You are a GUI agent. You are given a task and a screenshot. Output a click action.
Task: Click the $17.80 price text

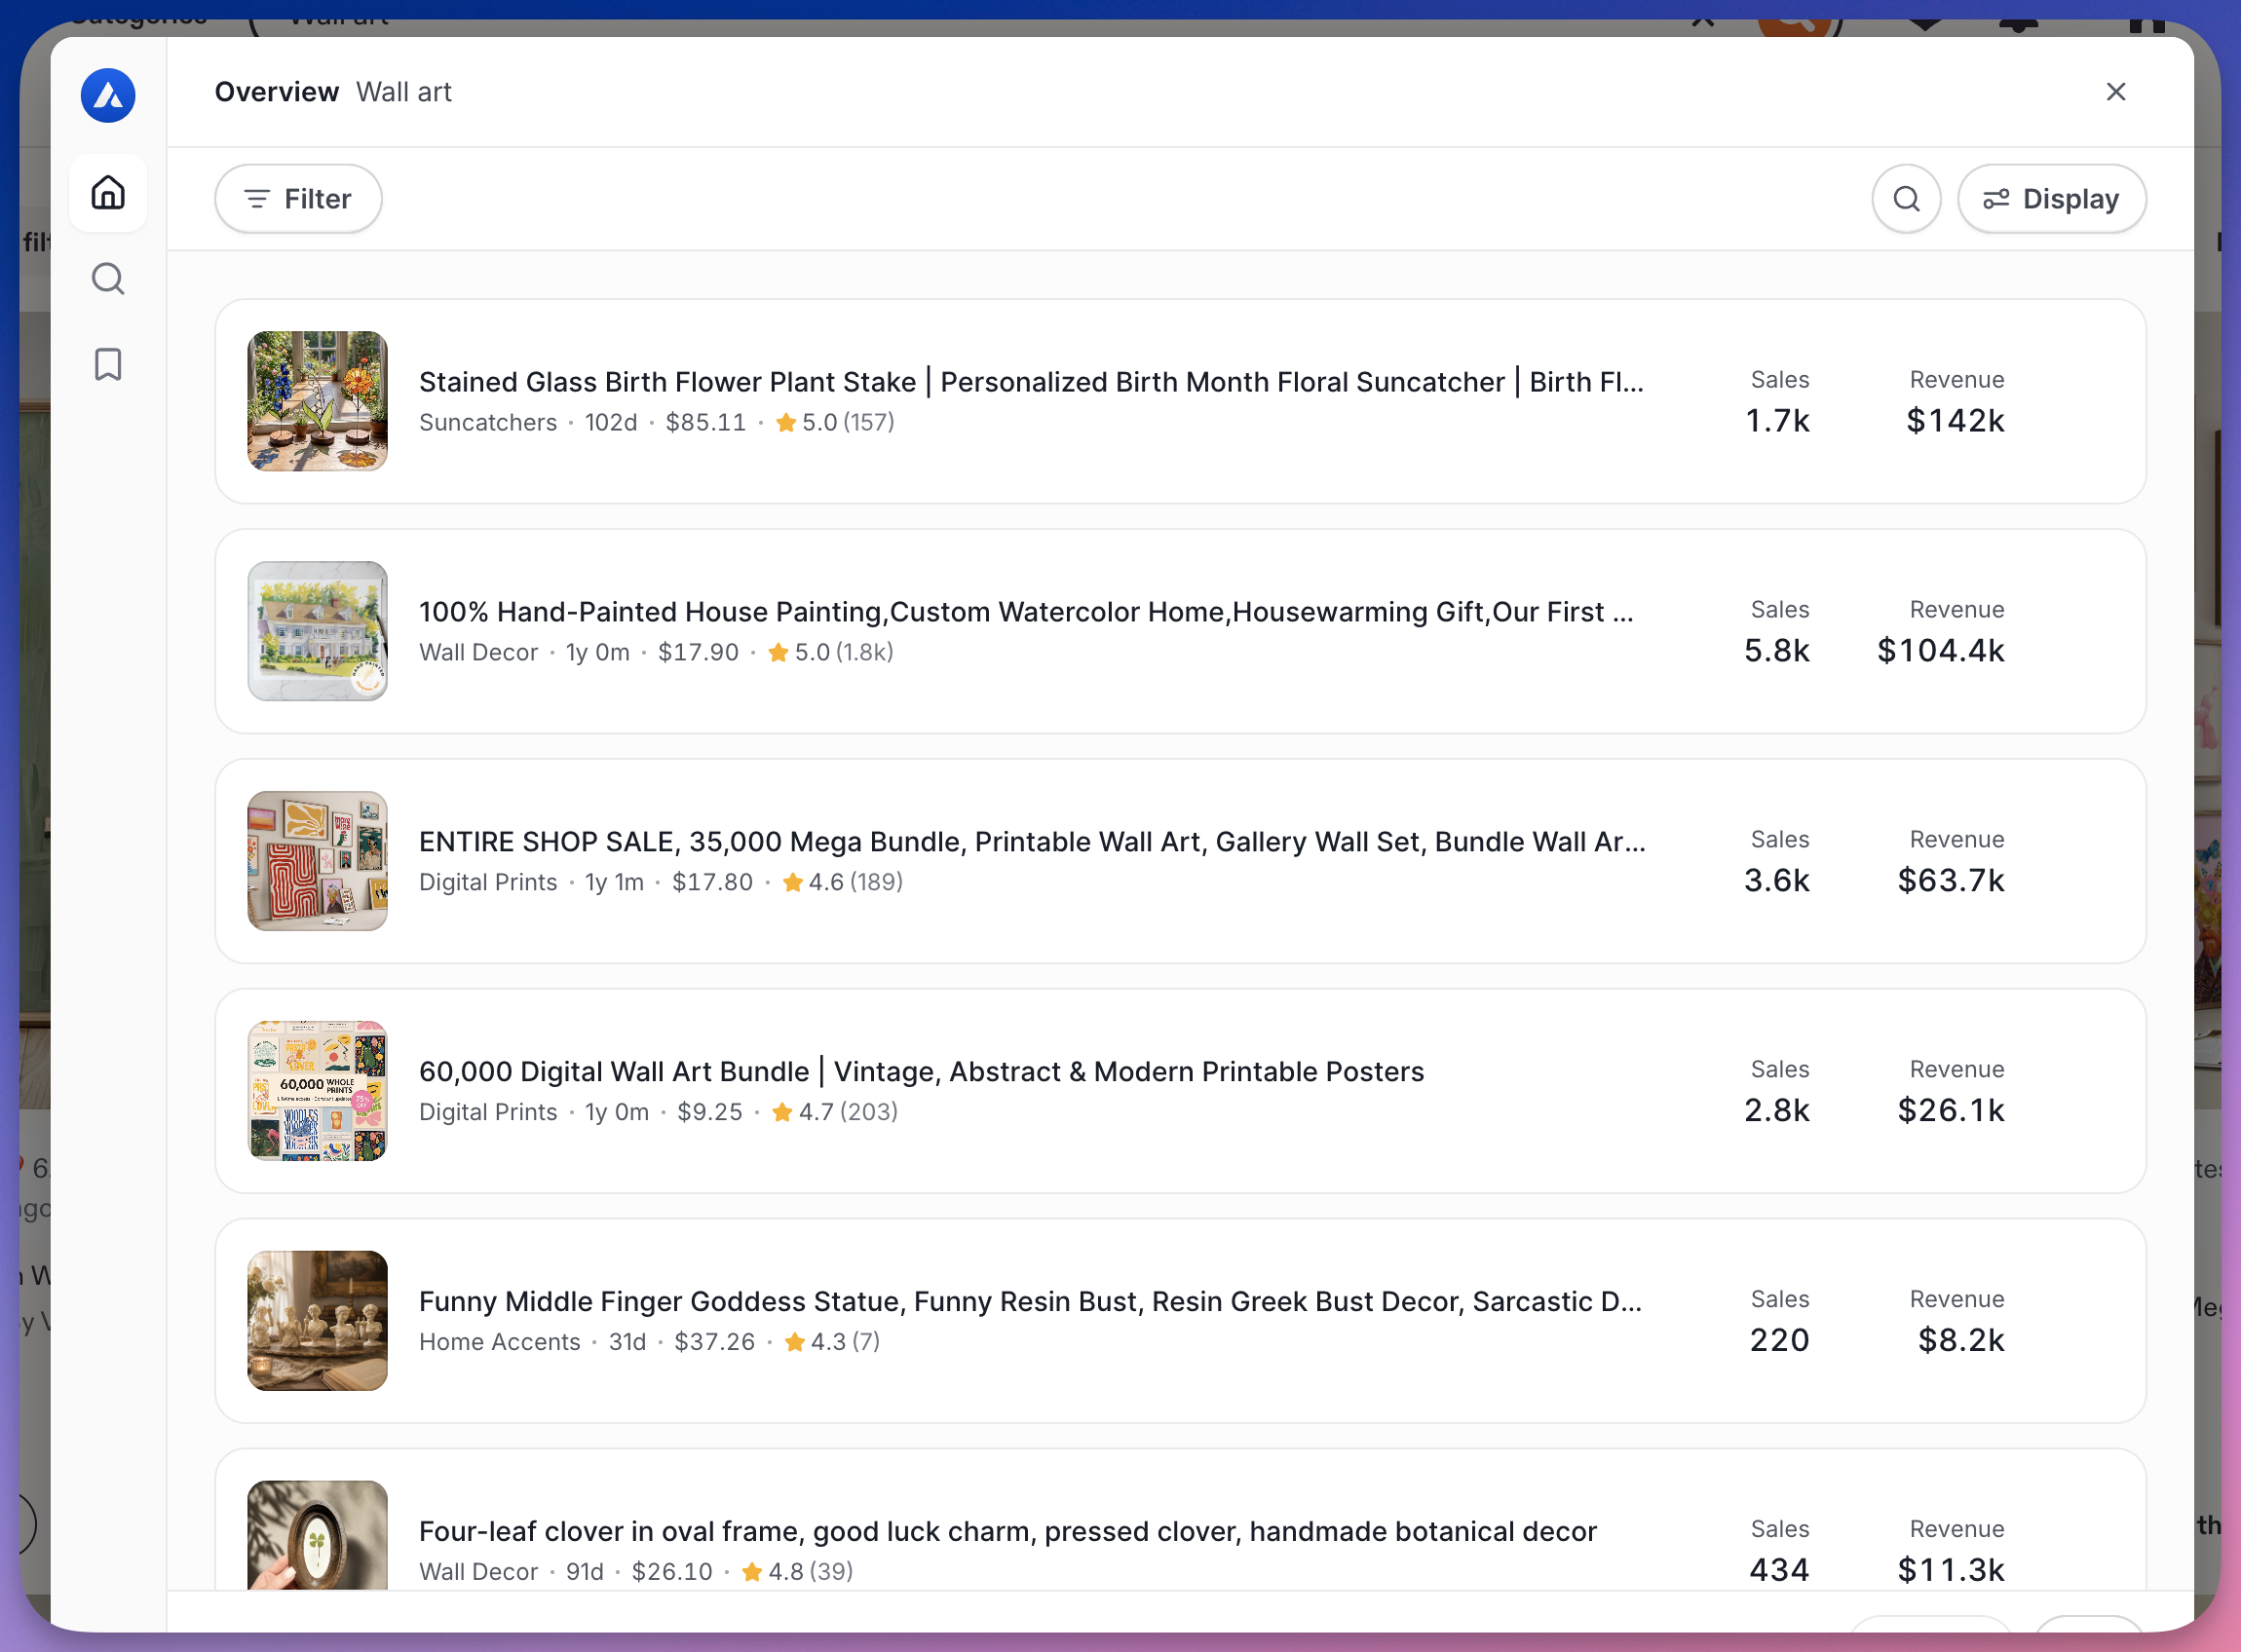712,883
